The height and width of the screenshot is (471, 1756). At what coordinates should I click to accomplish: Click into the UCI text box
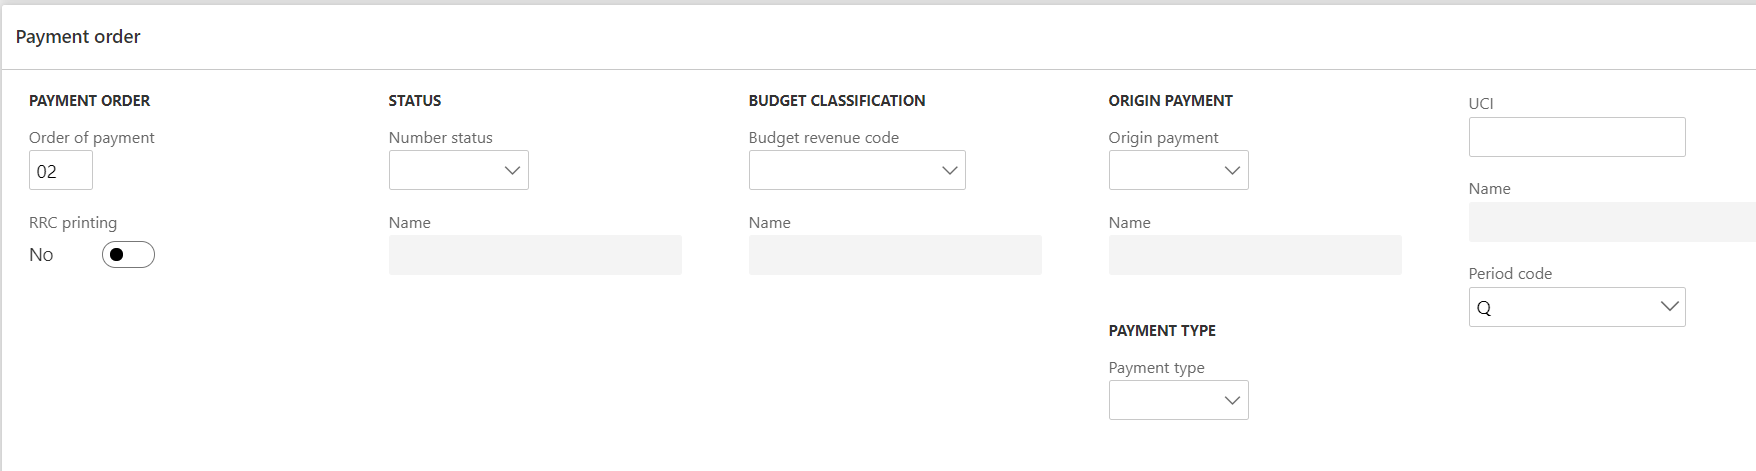1576,137
